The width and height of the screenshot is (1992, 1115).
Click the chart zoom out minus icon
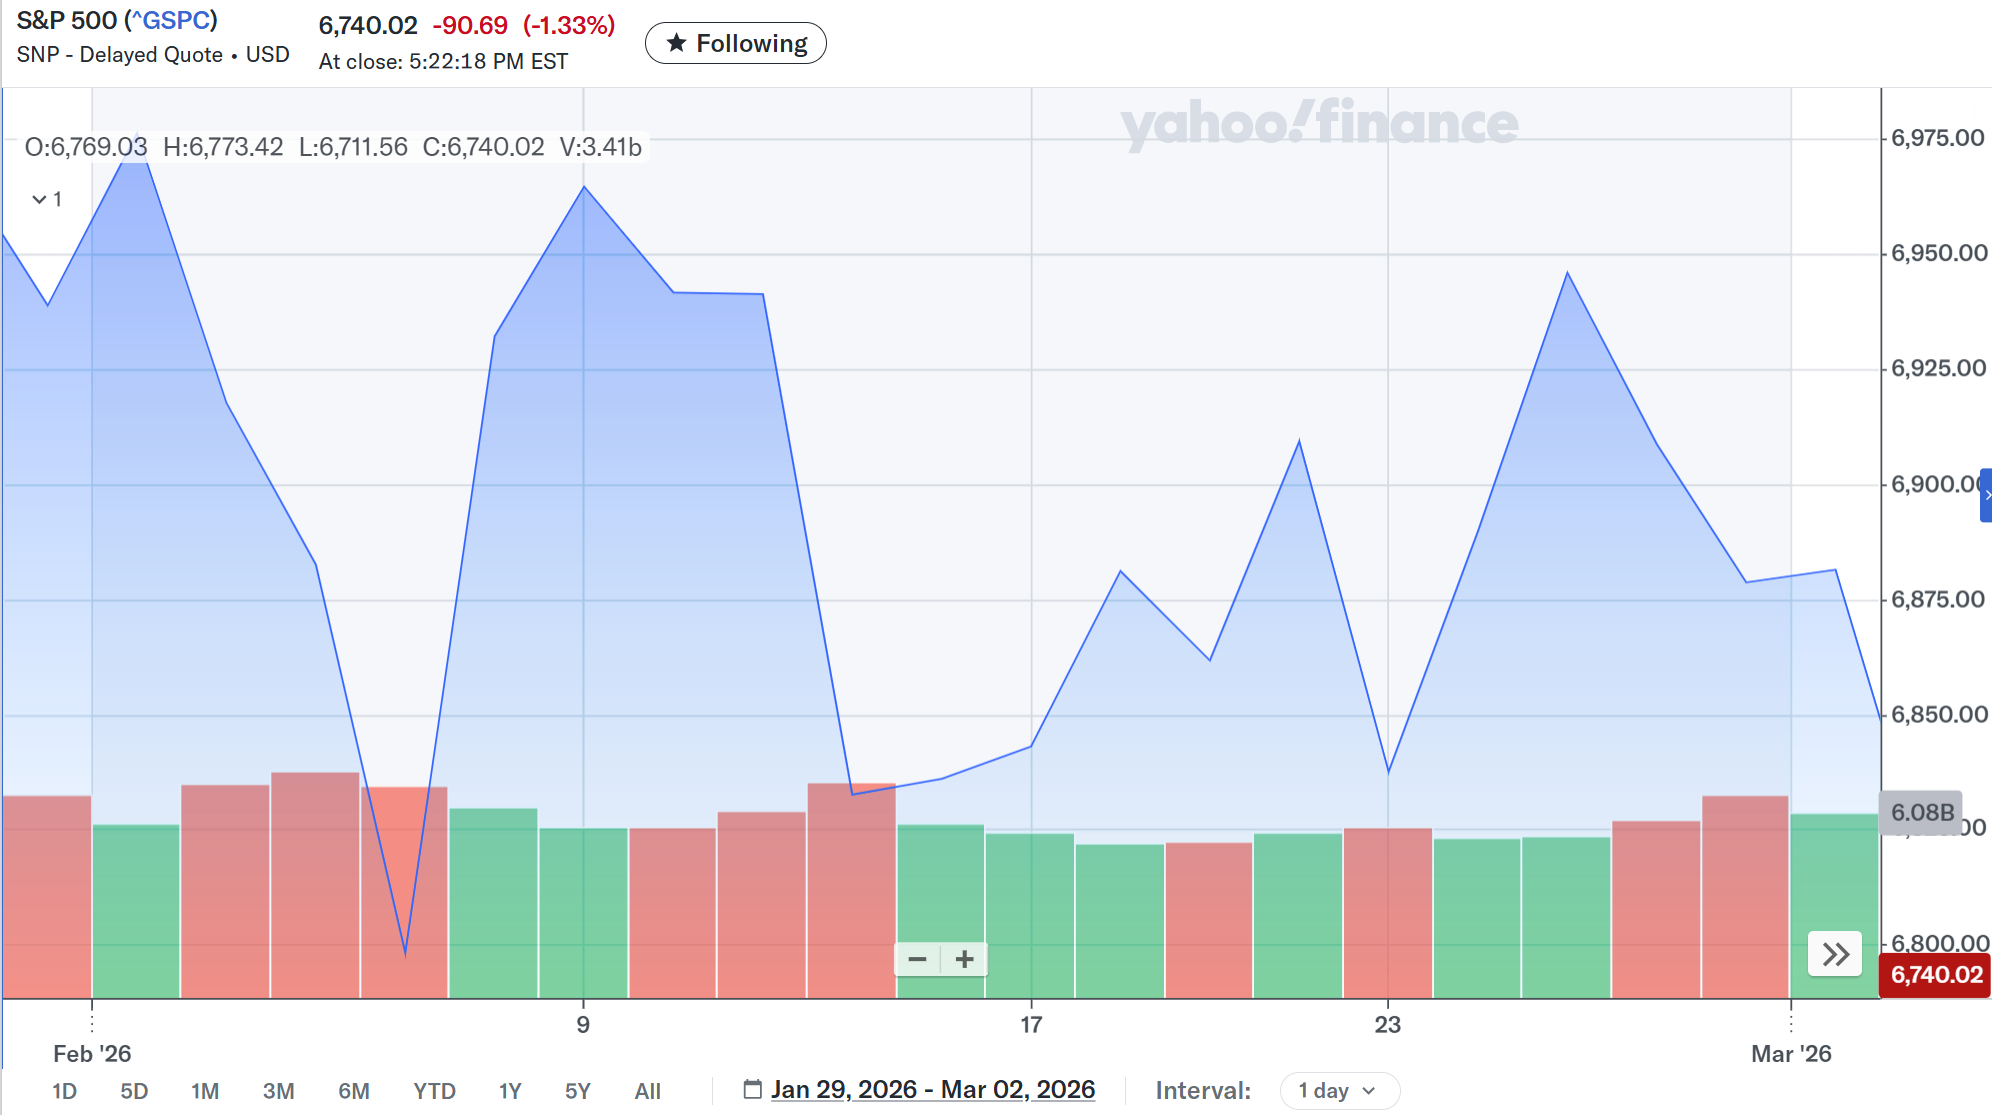coord(917,960)
